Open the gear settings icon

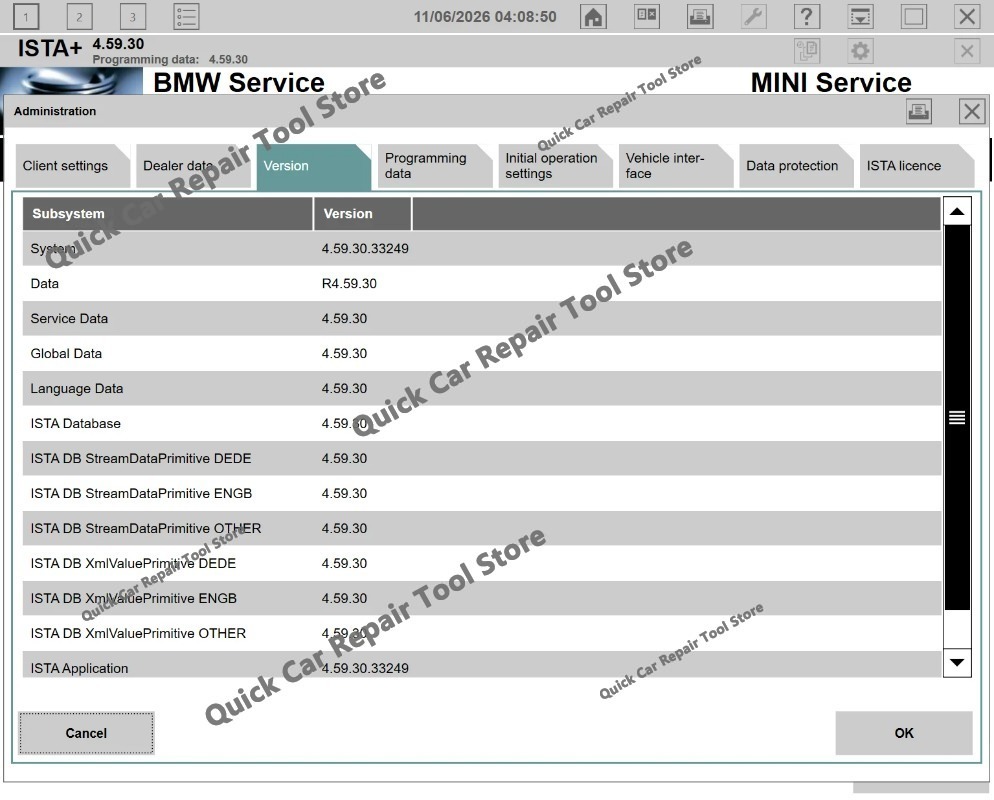click(860, 51)
